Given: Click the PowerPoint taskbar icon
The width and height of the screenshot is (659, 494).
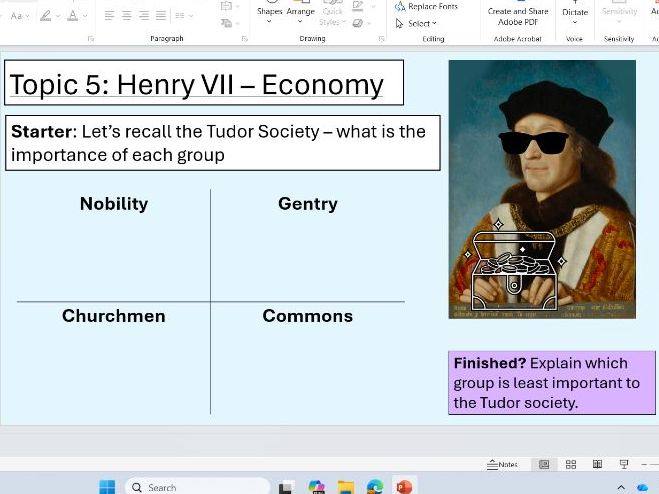Looking at the screenshot, I should tap(404, 486).
